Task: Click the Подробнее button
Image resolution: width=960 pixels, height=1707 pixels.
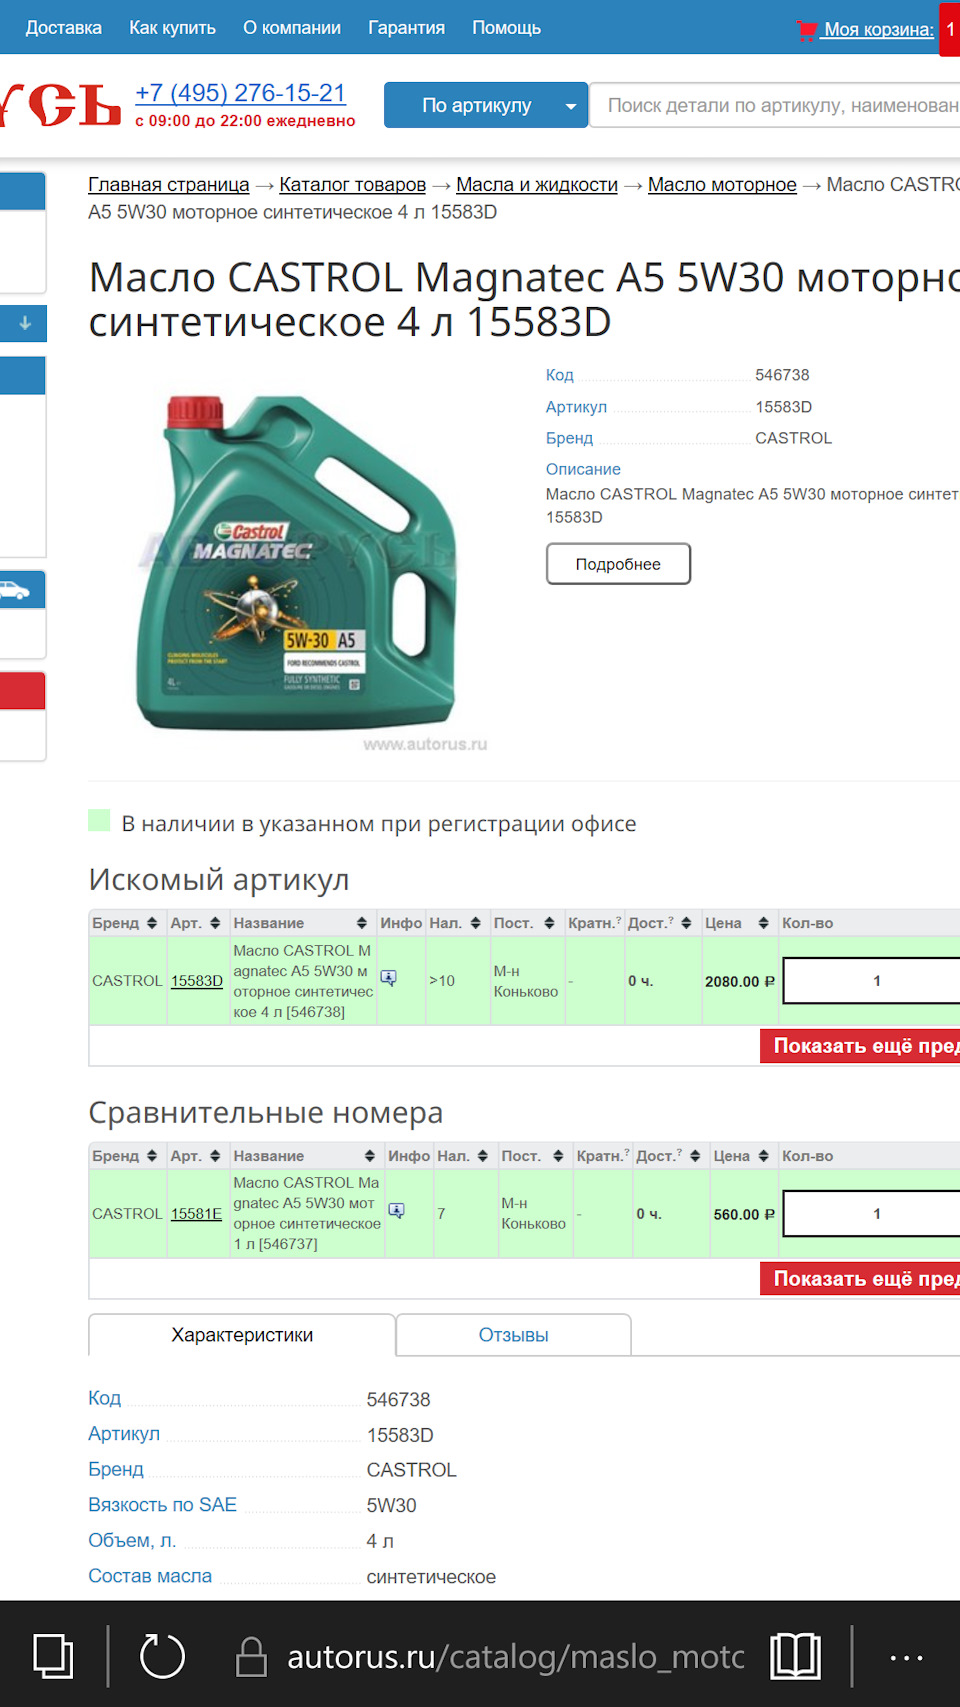Action: tap(618, 564)
